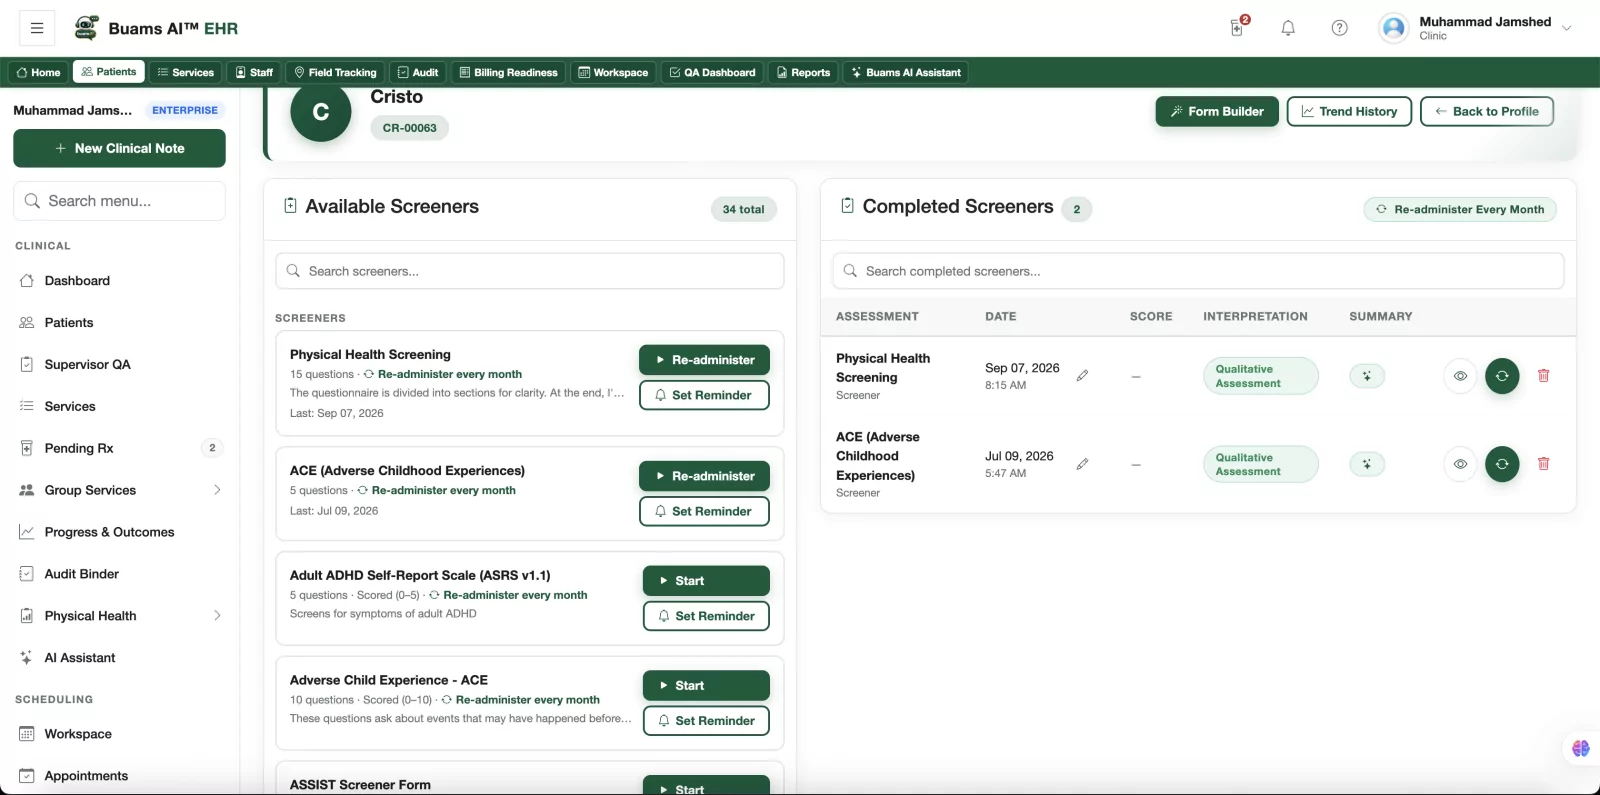This screenshot has height=795, width=1600.
Task: Toggle monthly re-administer on Adverse Child Experience
Action: (520, 700)
